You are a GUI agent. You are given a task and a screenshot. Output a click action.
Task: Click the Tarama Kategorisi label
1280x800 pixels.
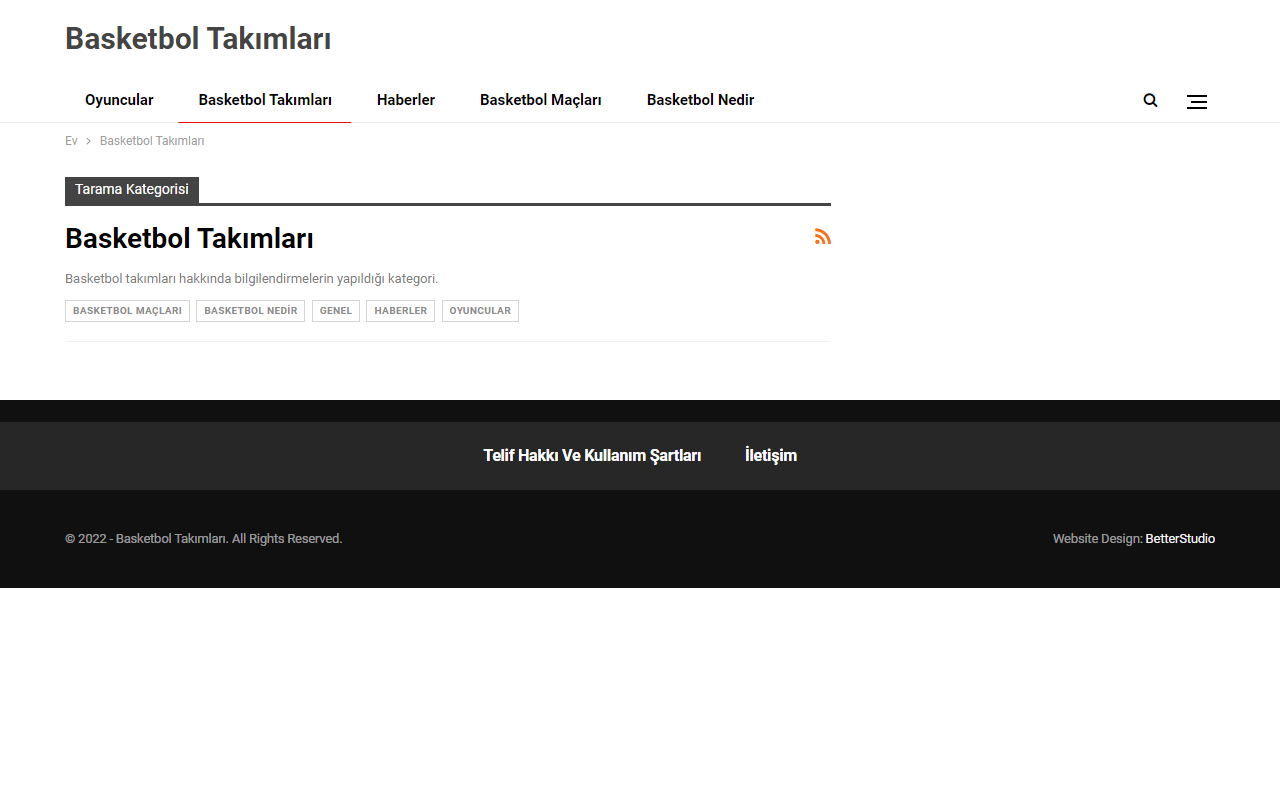(x=132, y=190)
